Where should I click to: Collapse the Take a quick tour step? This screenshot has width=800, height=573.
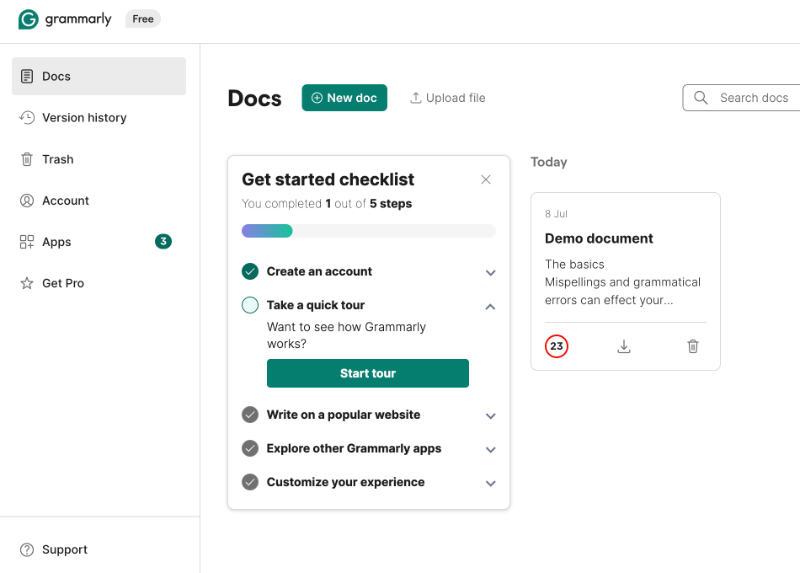(490, 307)
